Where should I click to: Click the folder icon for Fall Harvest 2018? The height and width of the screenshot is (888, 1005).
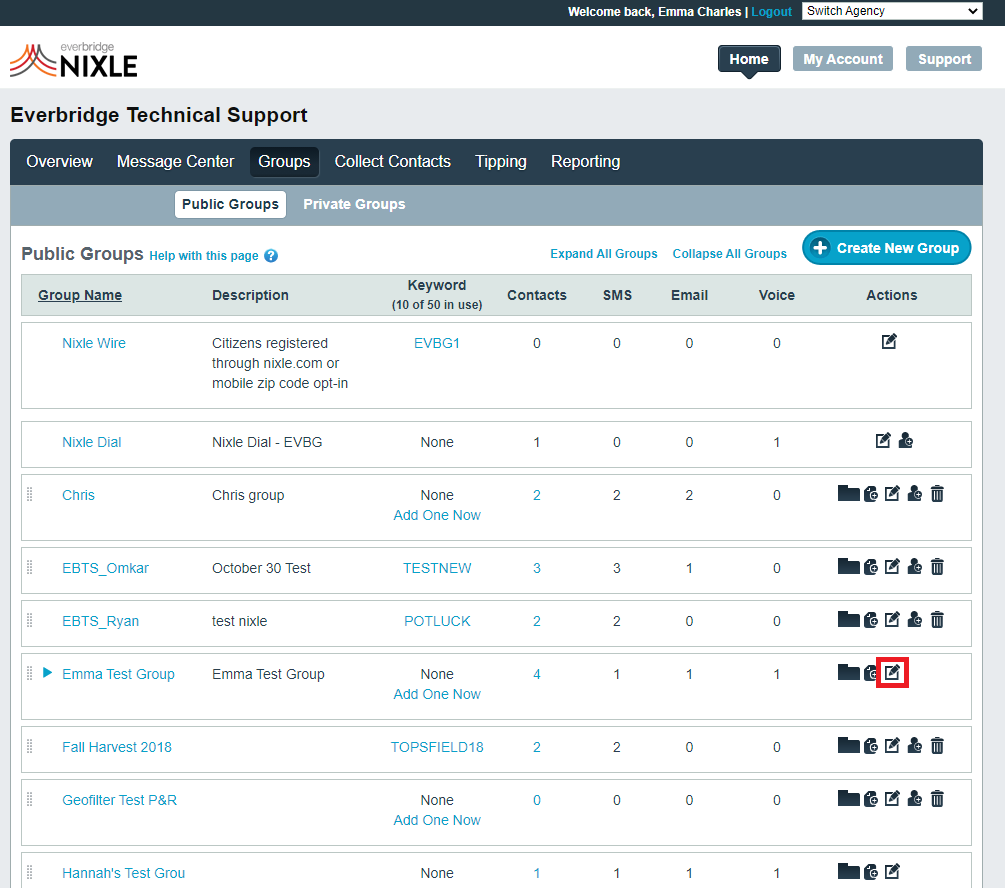pyautogui.click(x=849, y=746)
